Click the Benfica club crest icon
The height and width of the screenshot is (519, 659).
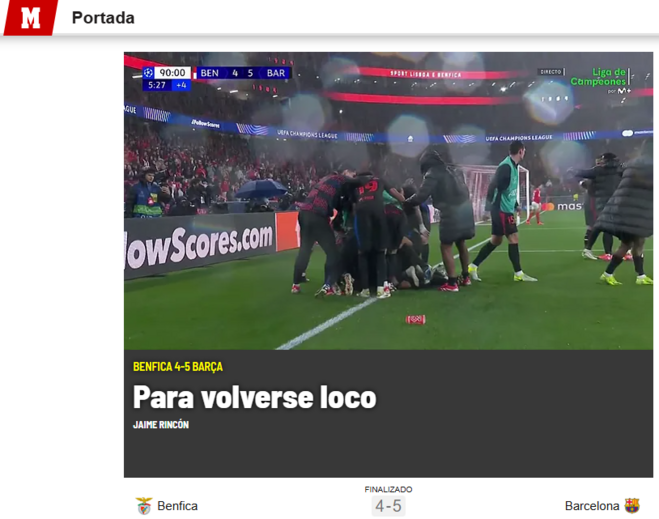coord(144,506)
